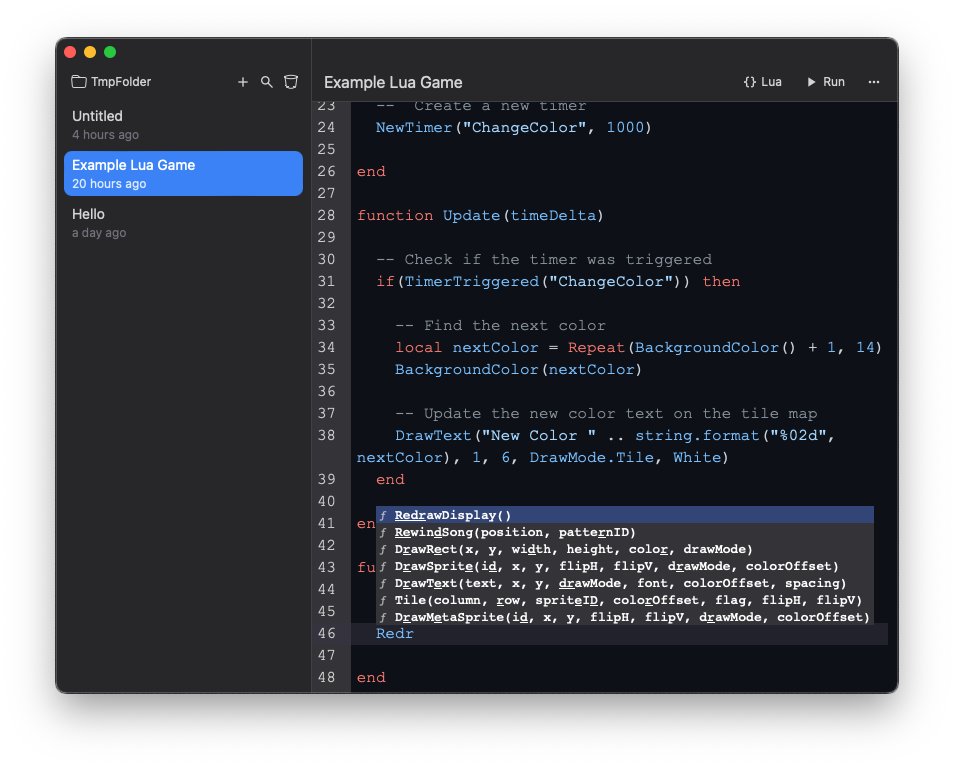The width and height of the screenshot is (954, 767).
Task: Open the Lua language selector
Action: tap(762, 82)
